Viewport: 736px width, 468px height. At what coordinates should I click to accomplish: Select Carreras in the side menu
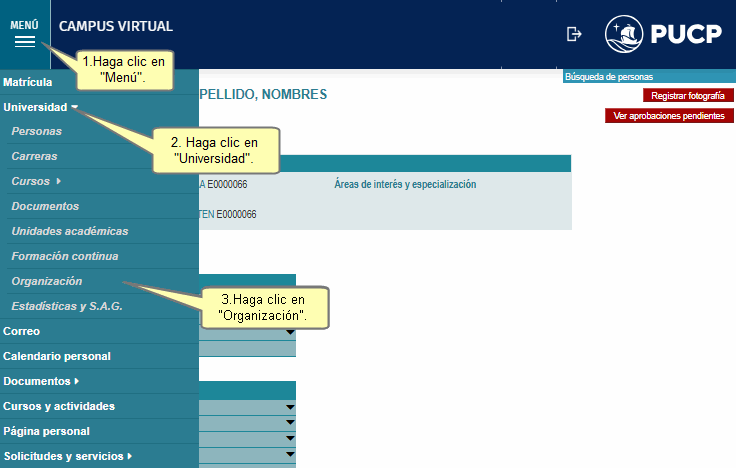tap(34, 156)
